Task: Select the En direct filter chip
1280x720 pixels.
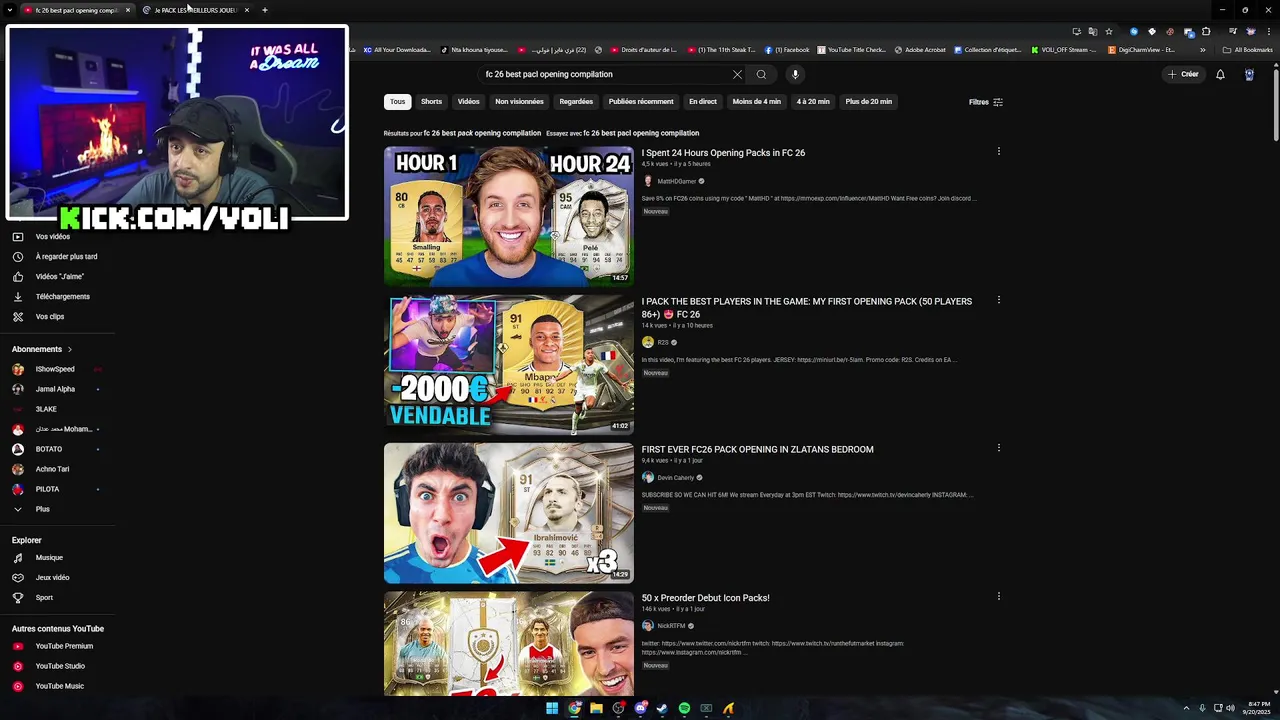Action: click(x=703, y=102)
